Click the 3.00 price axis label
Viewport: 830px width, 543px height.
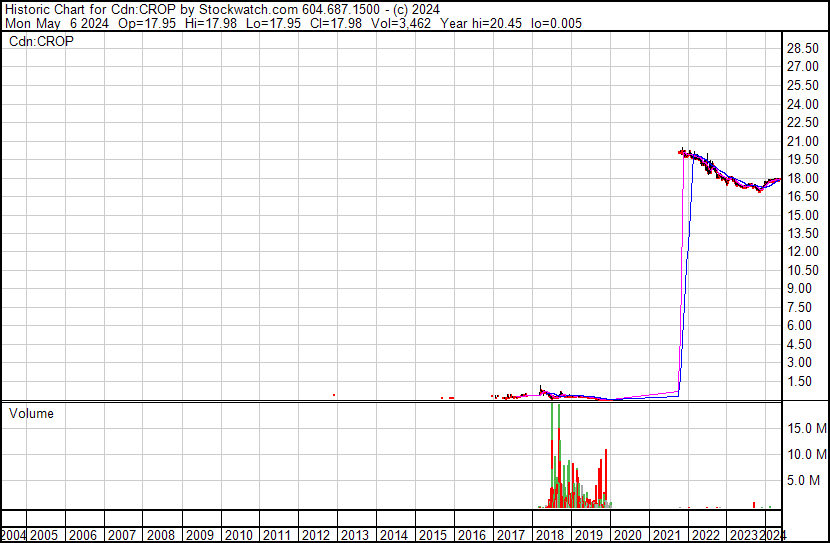[x=799, y=363]
